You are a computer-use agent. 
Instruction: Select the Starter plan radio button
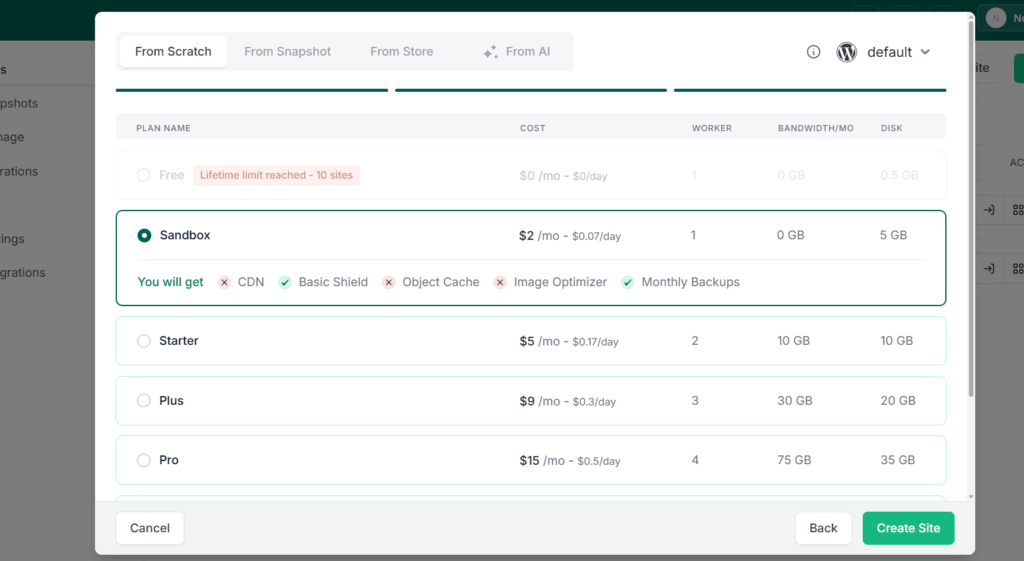[144, 341]
